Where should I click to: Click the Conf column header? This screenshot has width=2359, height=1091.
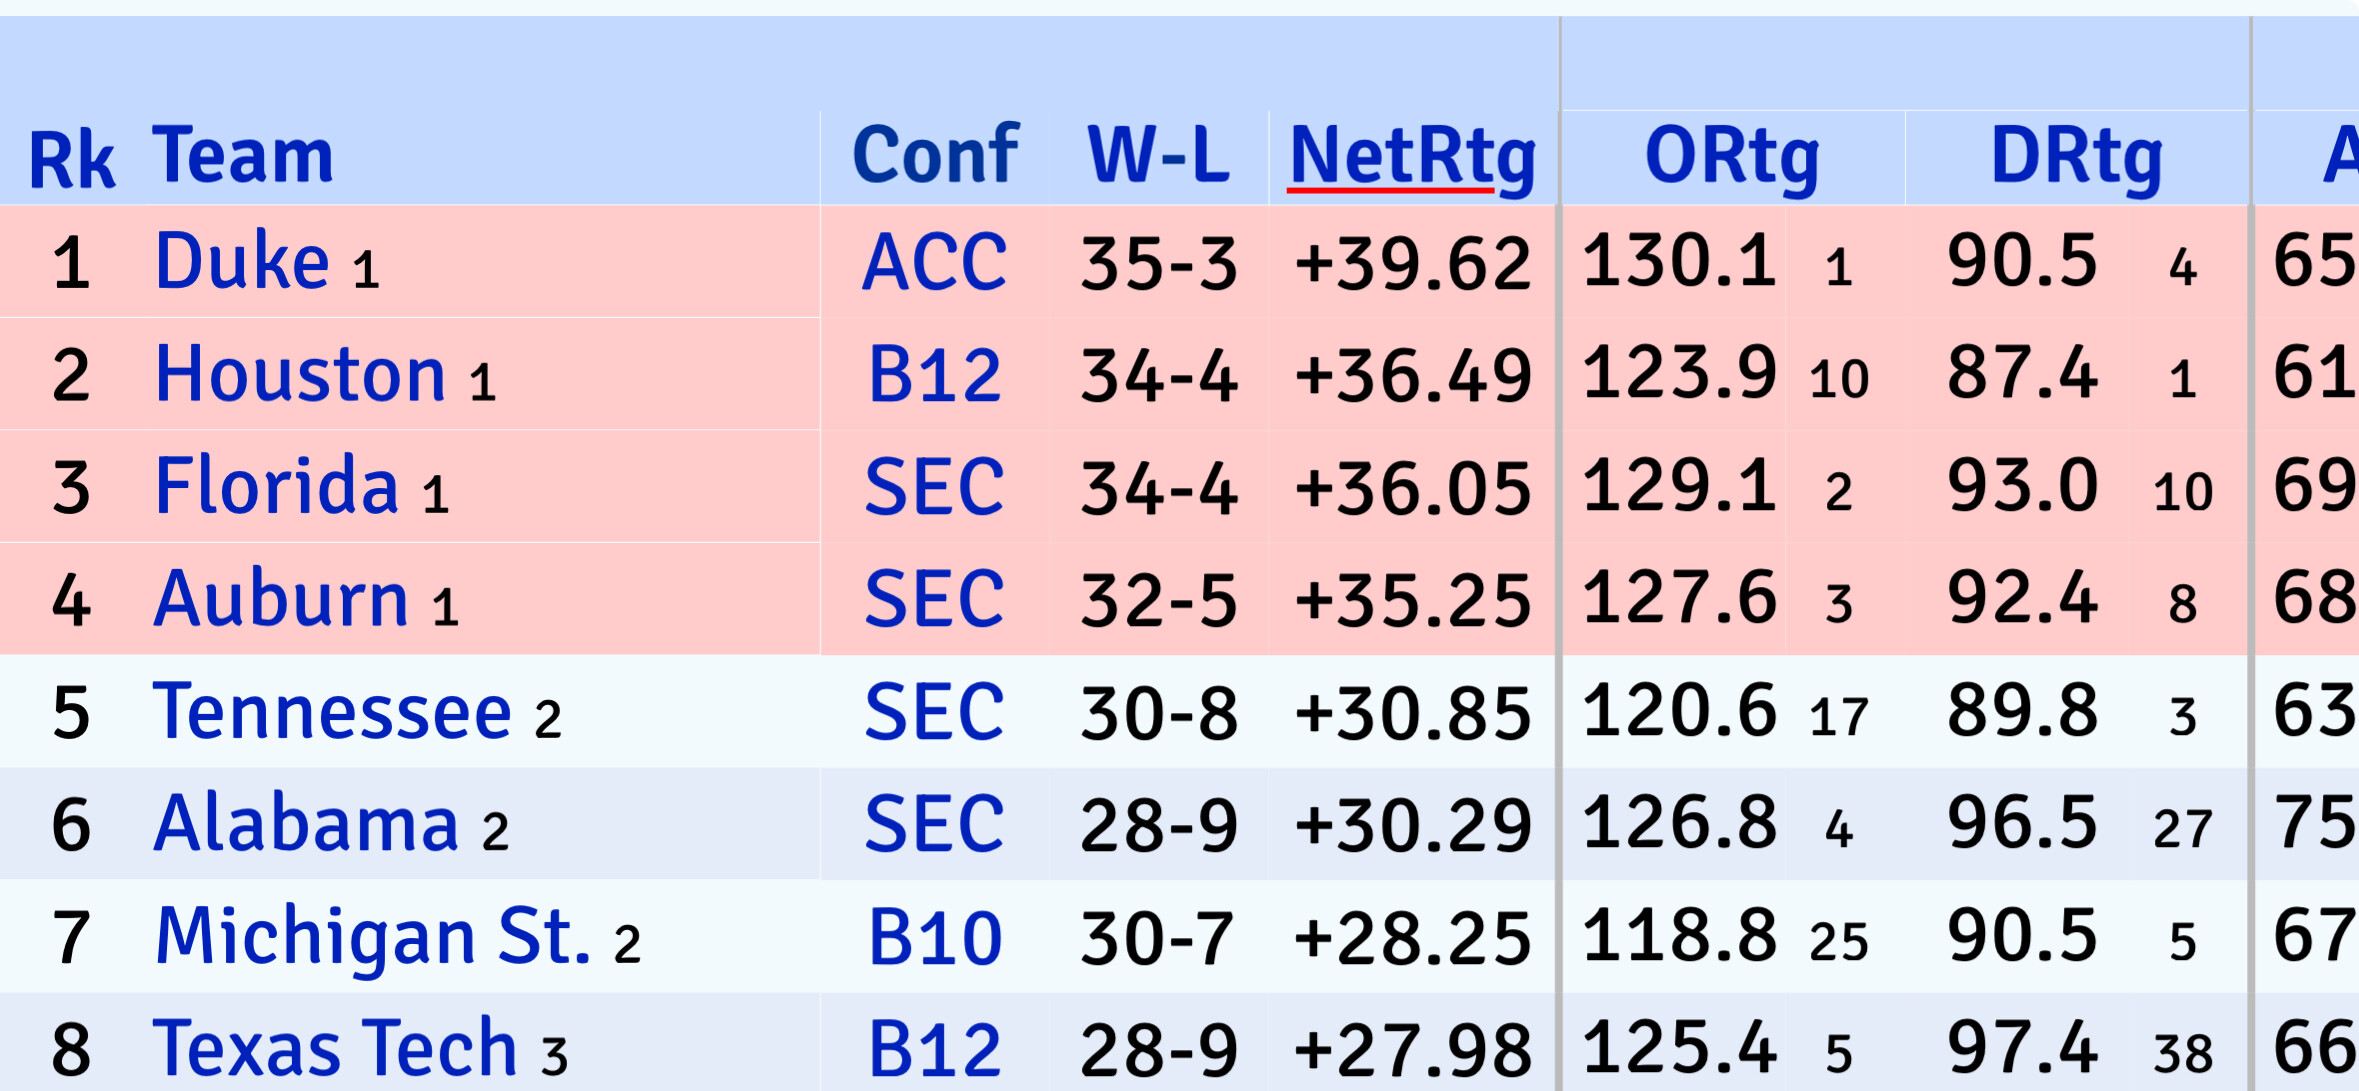click(x=935, y=157)
